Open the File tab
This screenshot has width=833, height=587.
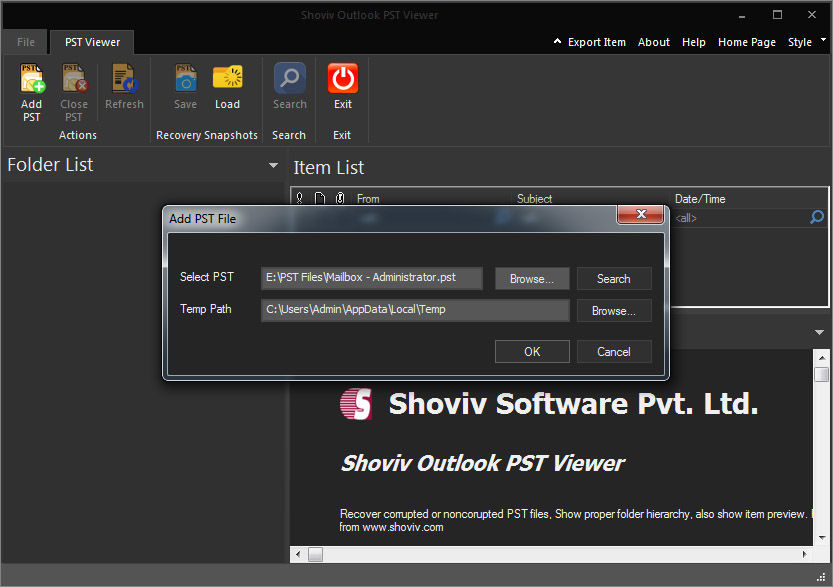click(x=26, y=42)
